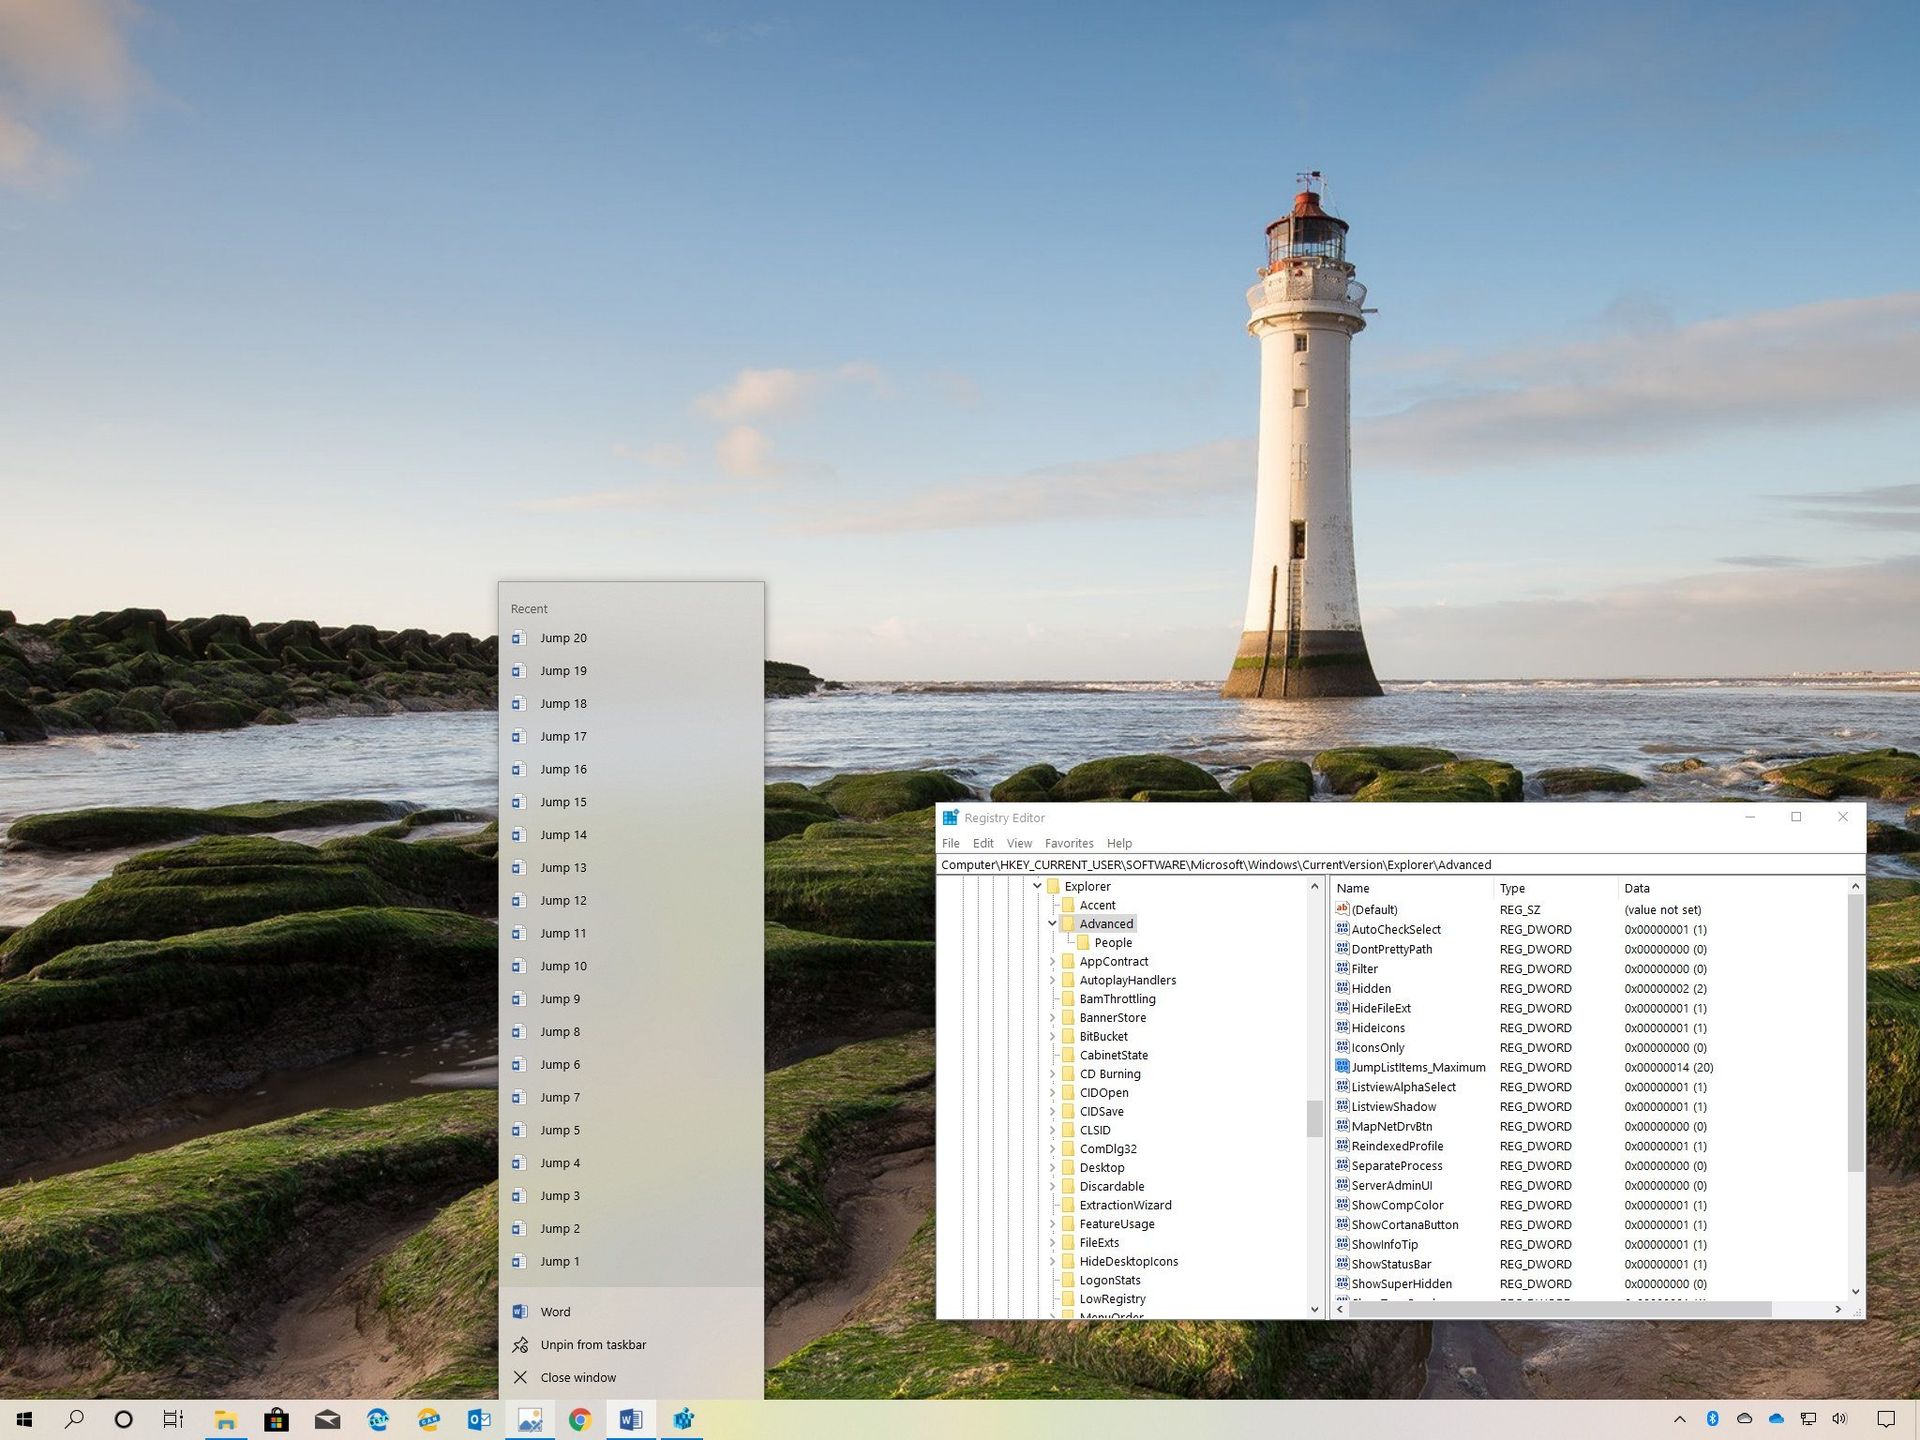Screen dimensions: 1920x1440
Task: Open the Microsoft Store taskbar icon
Action: (276, 1419)
